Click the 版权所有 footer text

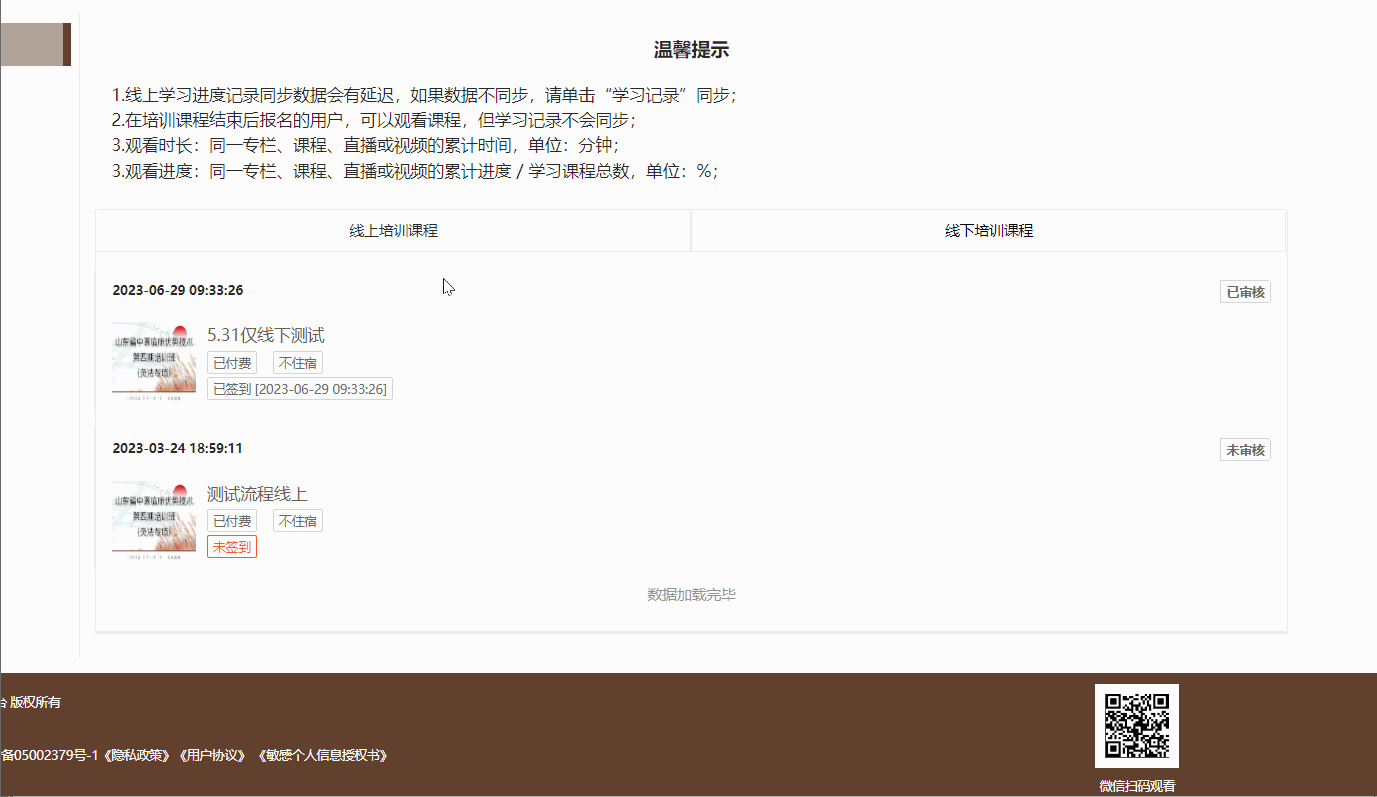pos(37,702)
